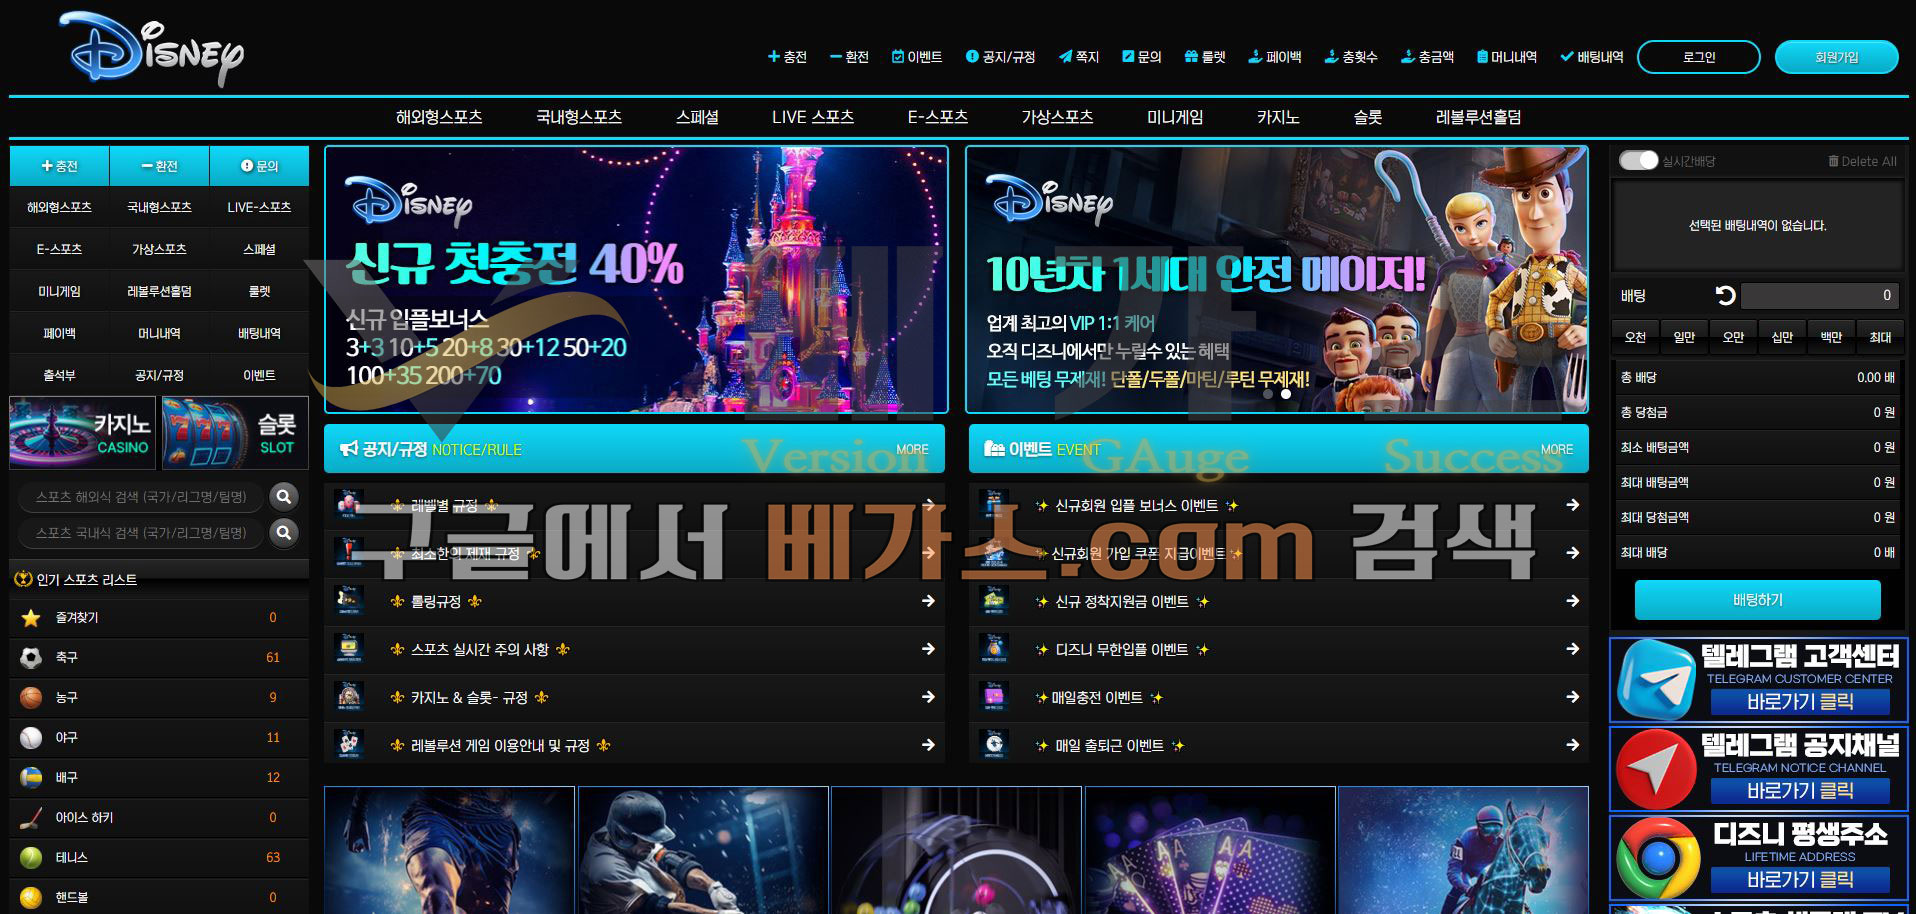Click the Disney logo at top left
Viewport: 1916px width, 914px height.
tap(152, 49)
